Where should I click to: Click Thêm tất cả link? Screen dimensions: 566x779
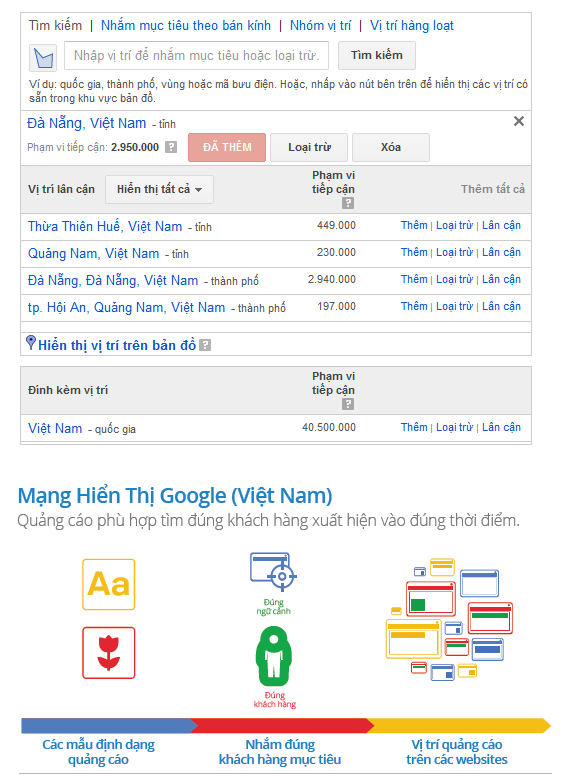coord(492,189)
